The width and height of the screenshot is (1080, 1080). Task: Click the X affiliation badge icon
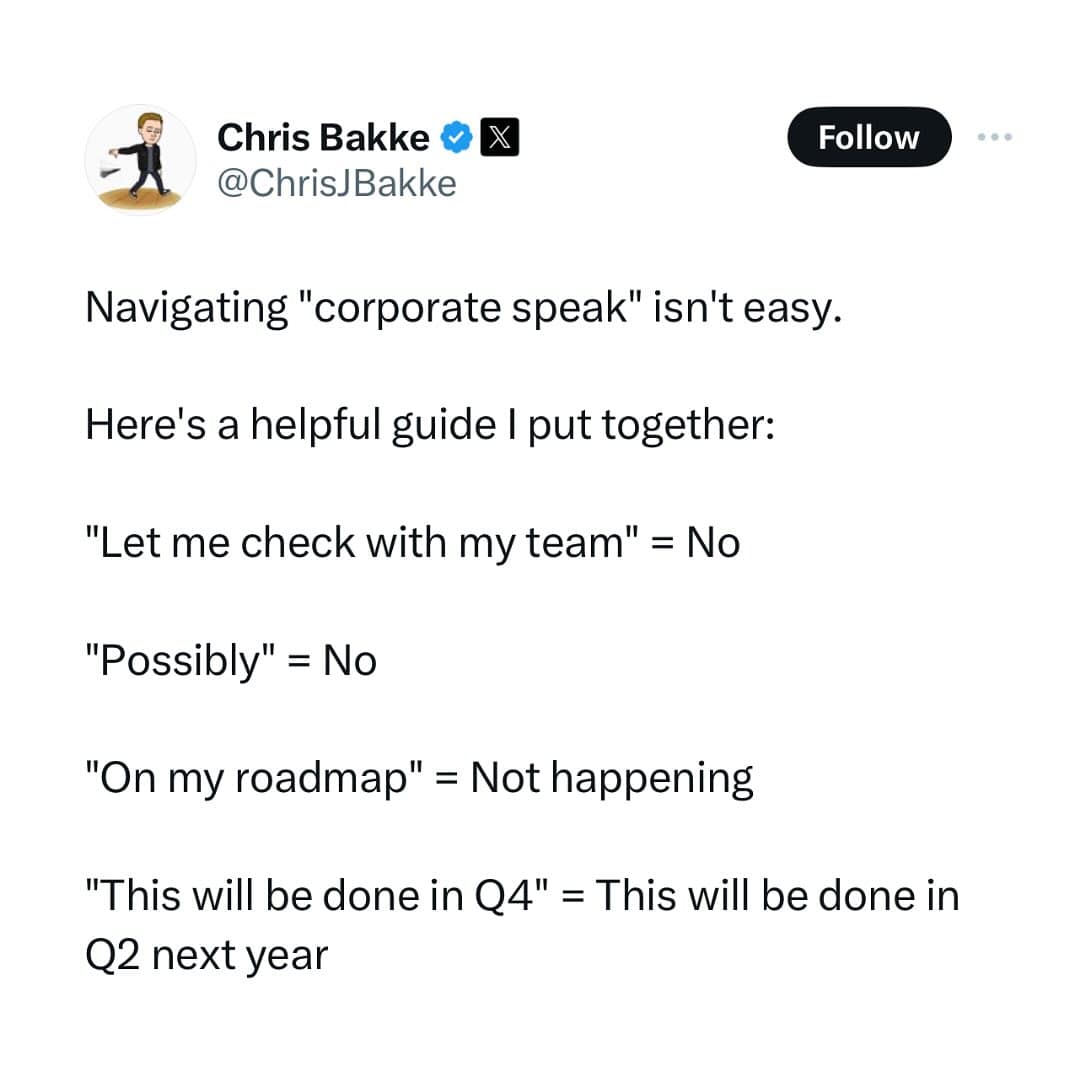(x=498, y=138)
